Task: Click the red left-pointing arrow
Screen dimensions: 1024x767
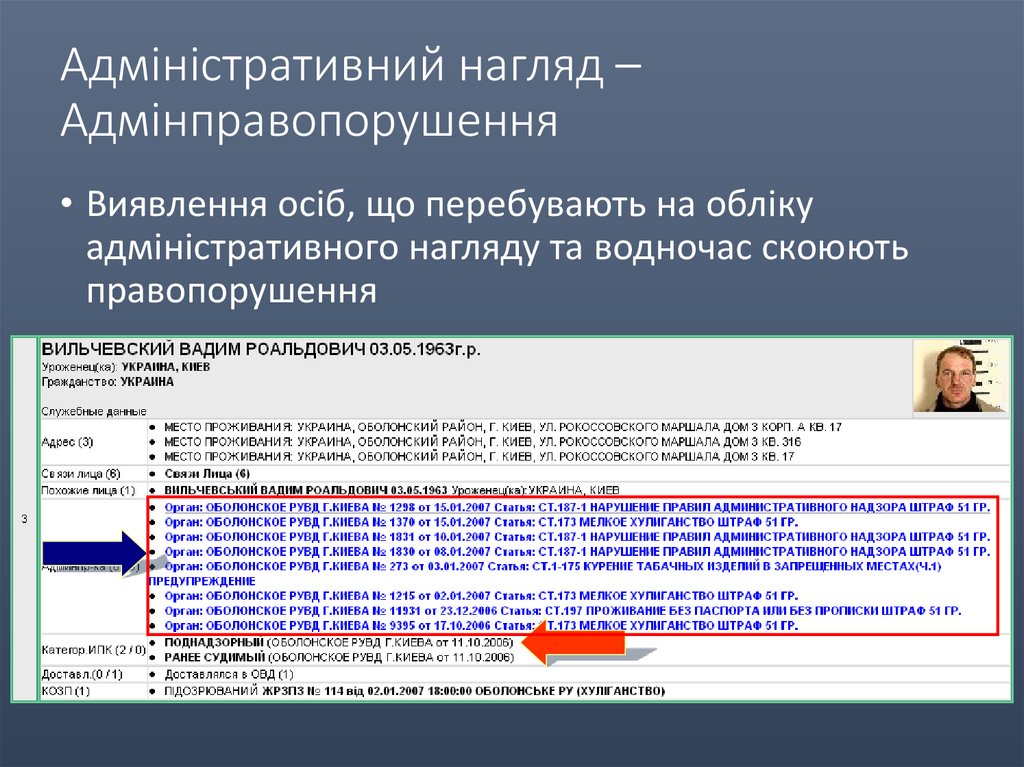Action: tap(575, 646)
